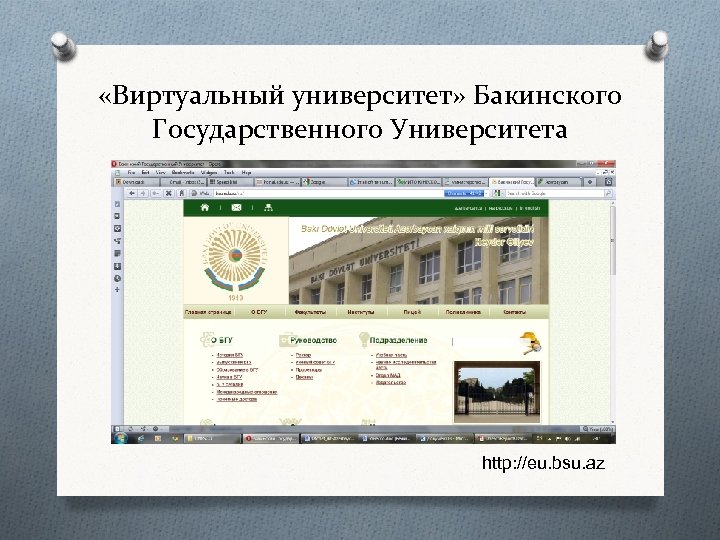This screenshot has height=540, width=720.
Task: Open the zoom View (100%) dropdown
Action: 598,429
